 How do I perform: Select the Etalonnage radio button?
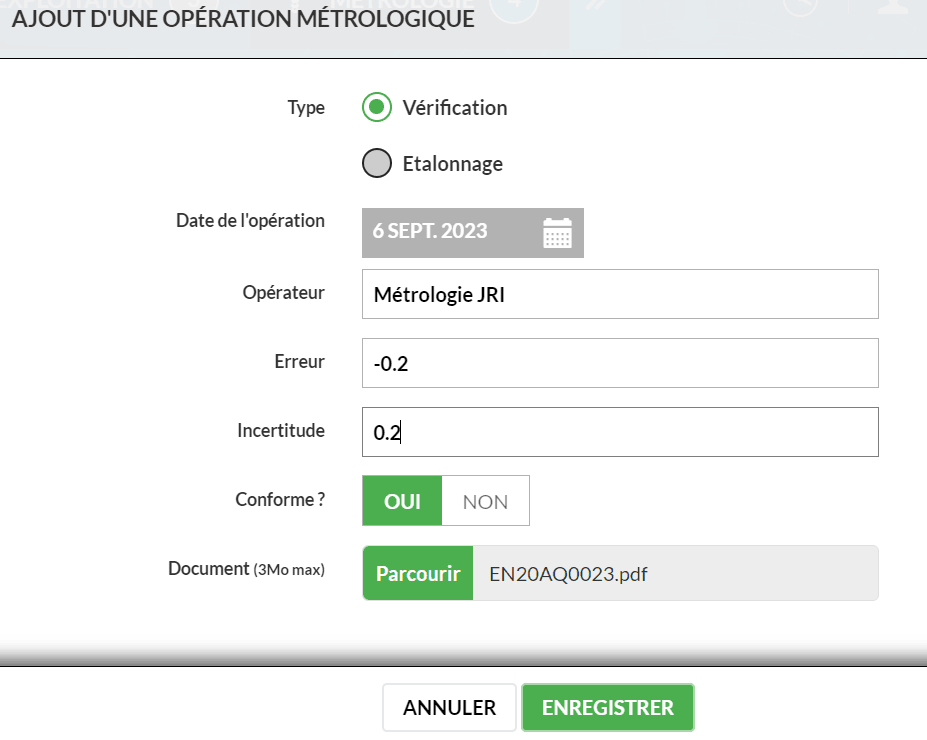377,163
